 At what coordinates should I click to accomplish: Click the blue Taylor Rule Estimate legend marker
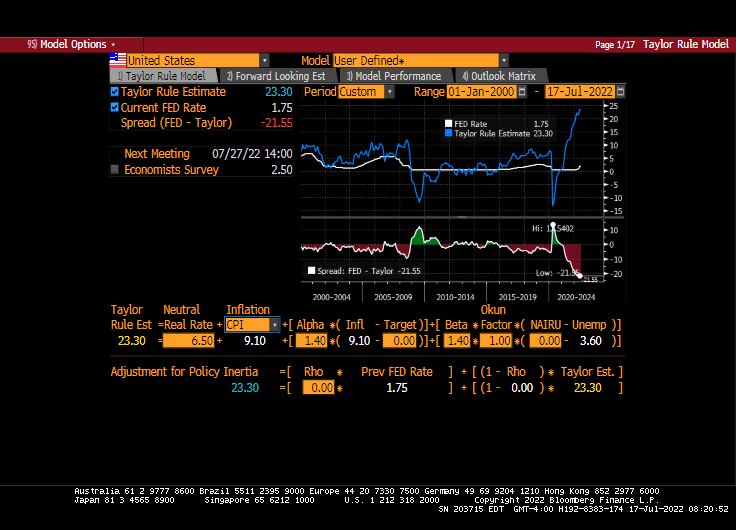tap(448, 133)
